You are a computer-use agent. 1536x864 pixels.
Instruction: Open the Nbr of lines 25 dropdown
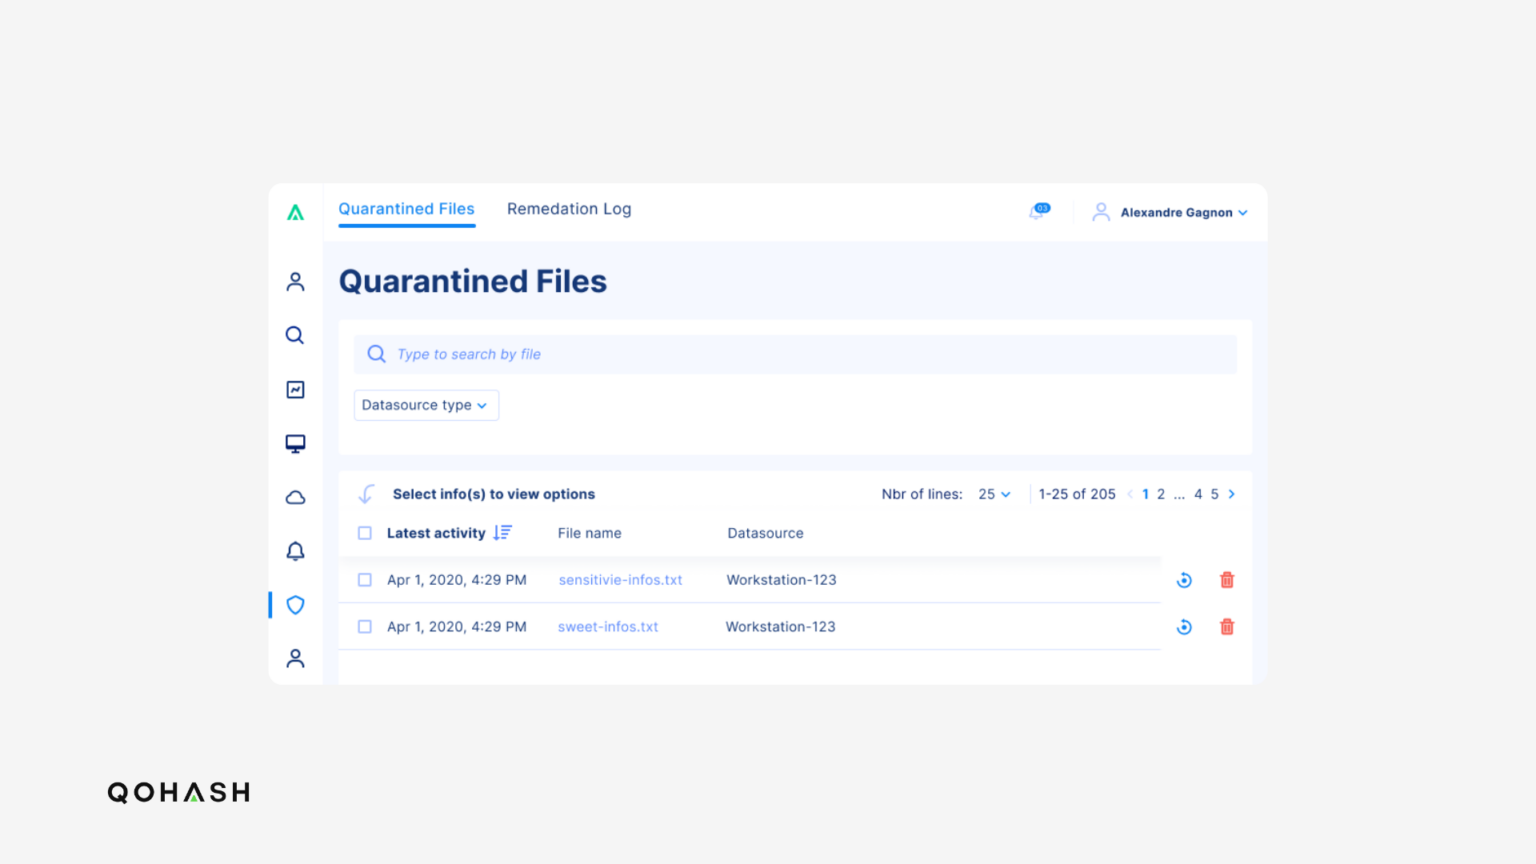pyautogui.click(x=995, y=494)
